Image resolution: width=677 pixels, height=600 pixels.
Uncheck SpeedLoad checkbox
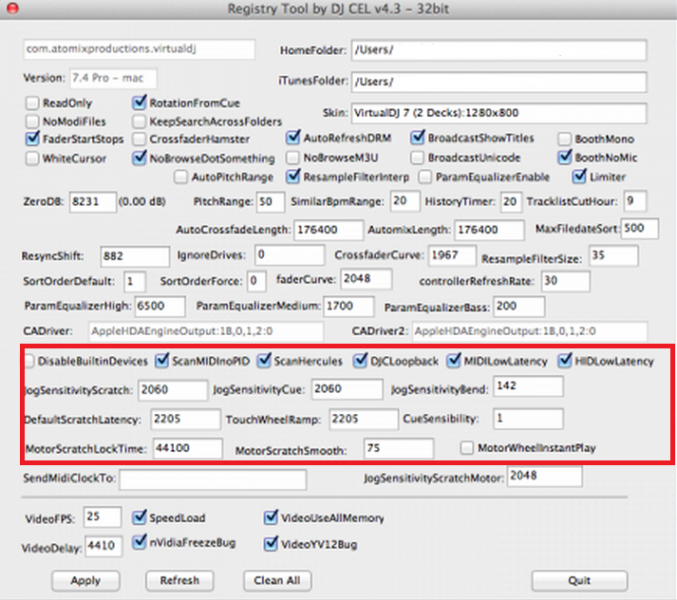139,517
